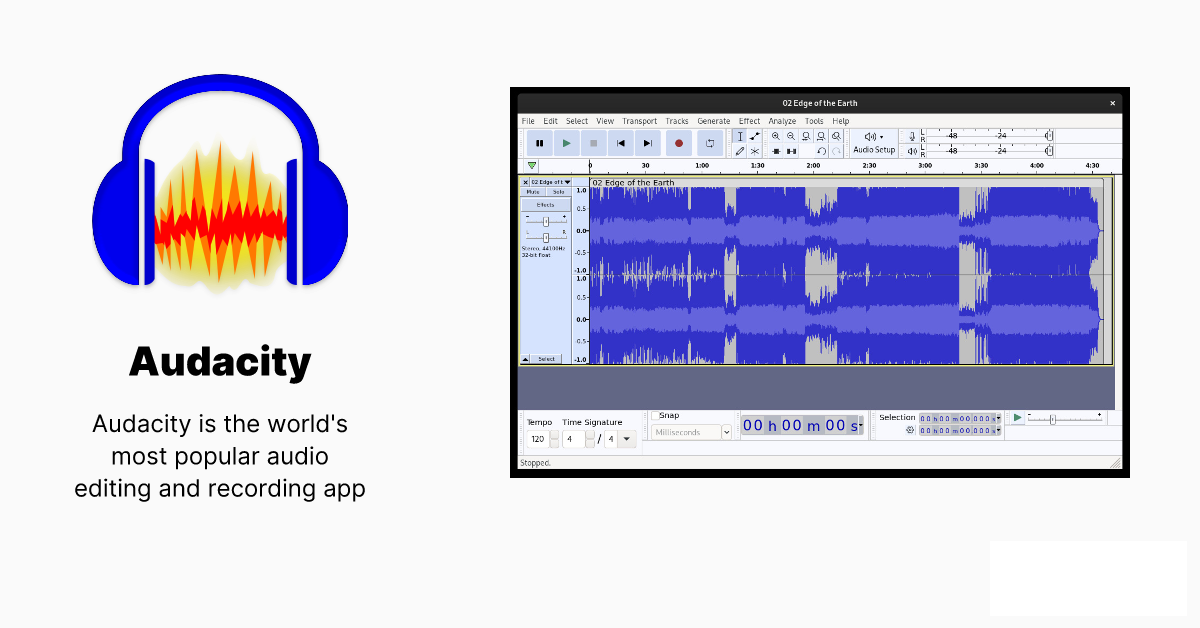Click the Zoom Toggle icon
Screen dimensions: 1200x628
click(x=836, y=136)
